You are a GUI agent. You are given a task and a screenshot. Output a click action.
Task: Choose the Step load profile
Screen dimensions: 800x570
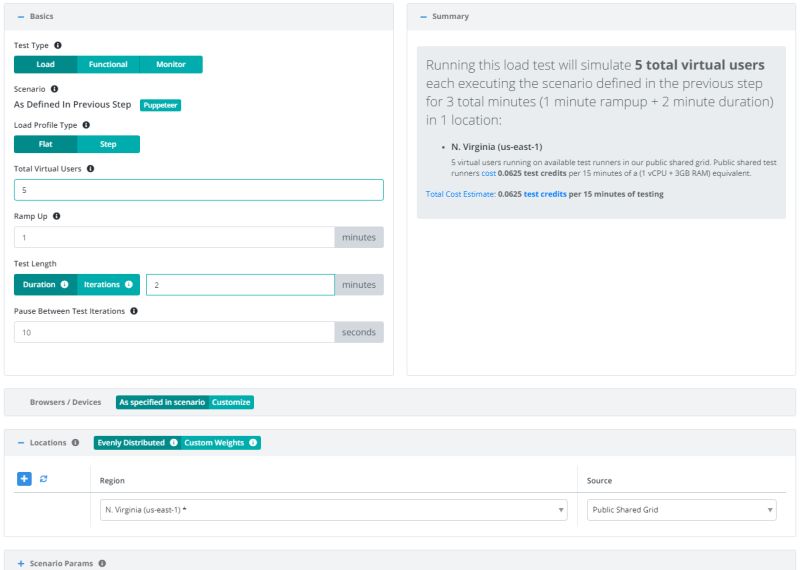tap(108, 144)
